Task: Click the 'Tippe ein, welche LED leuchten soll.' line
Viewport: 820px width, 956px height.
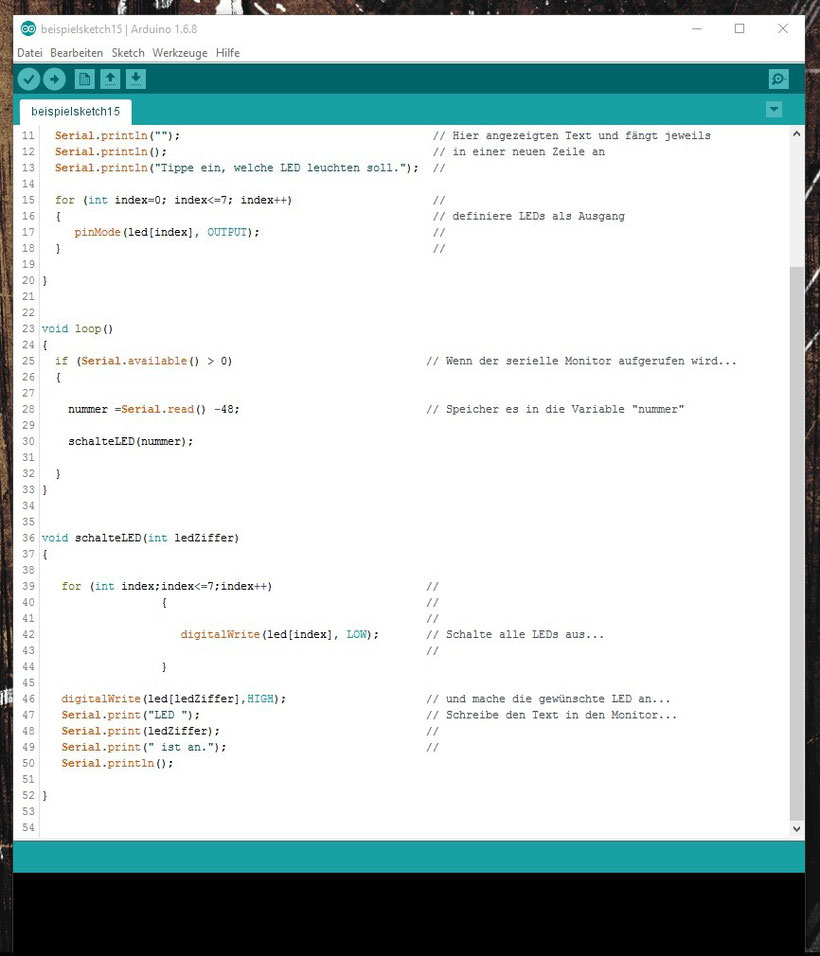Action: pyautogui.click(x=237, y=168)
